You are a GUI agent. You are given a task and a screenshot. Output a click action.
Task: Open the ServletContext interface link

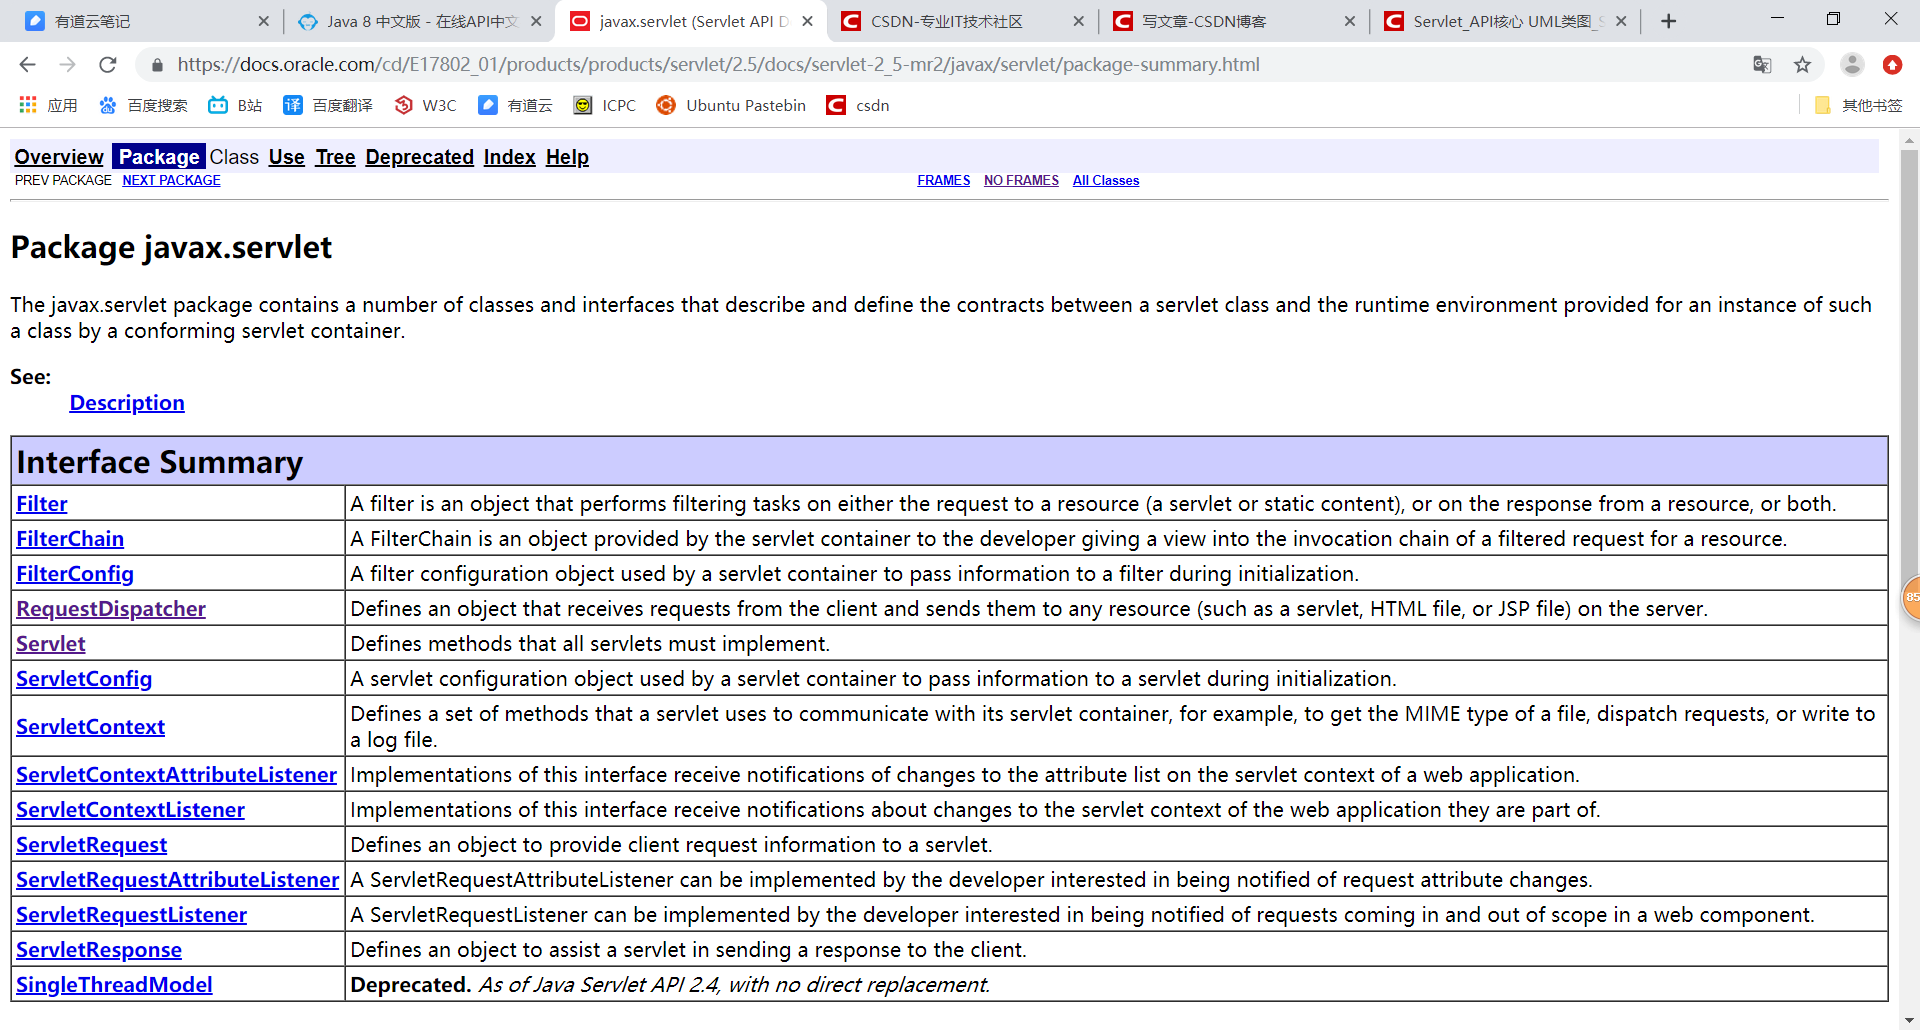click(x=90, y=727)
